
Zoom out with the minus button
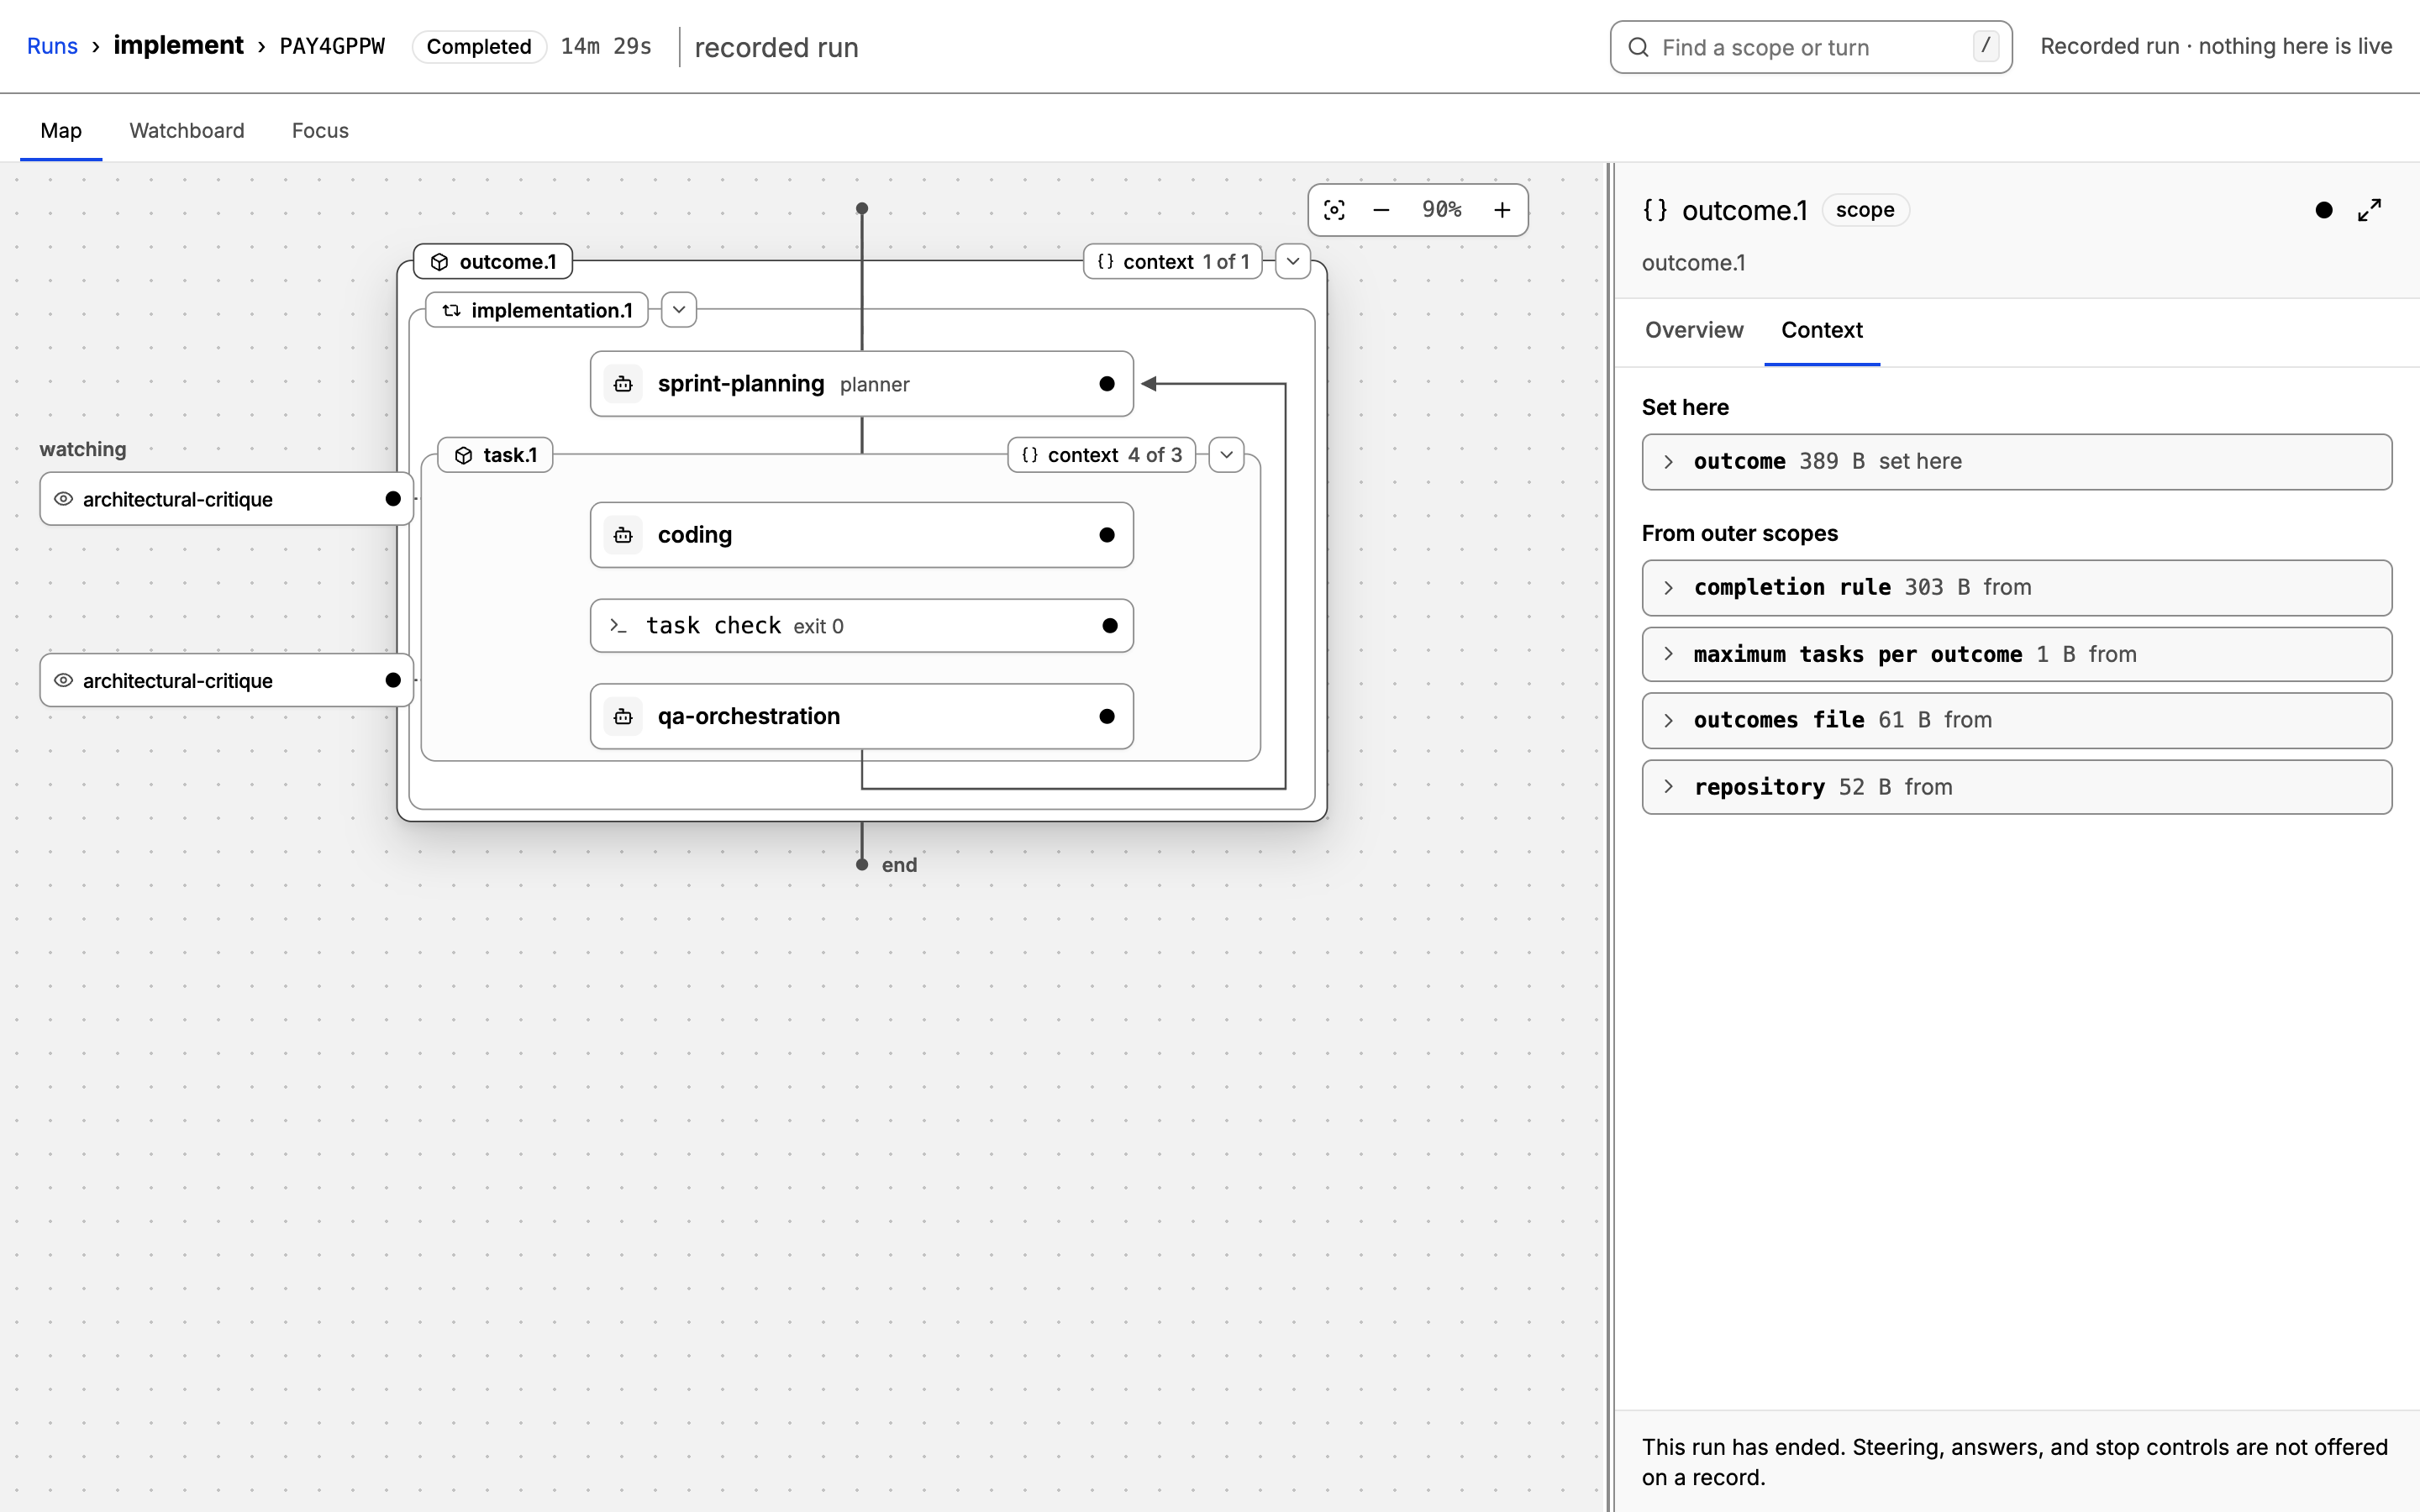(x=1381, y=210)
